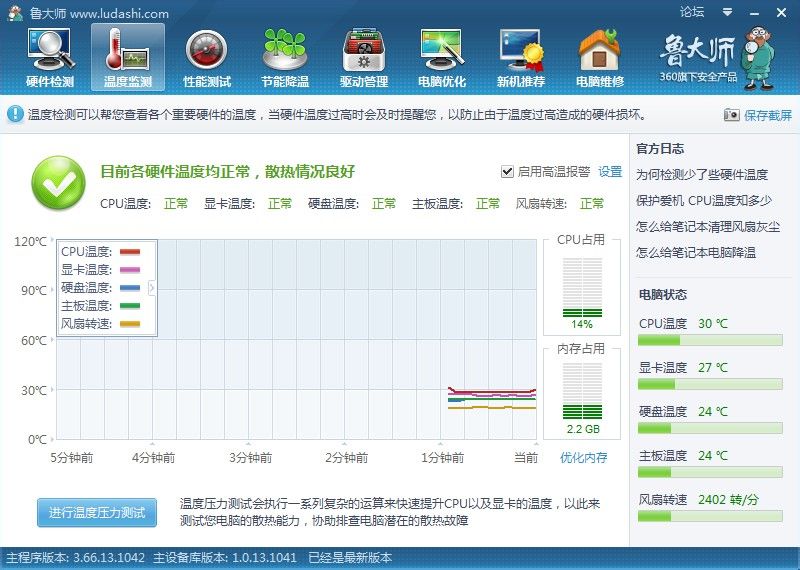Click the camera icon beside 保存截屏
Viewport: 800px width, 570px height.
pyautogui.click(x=731, y=115)
